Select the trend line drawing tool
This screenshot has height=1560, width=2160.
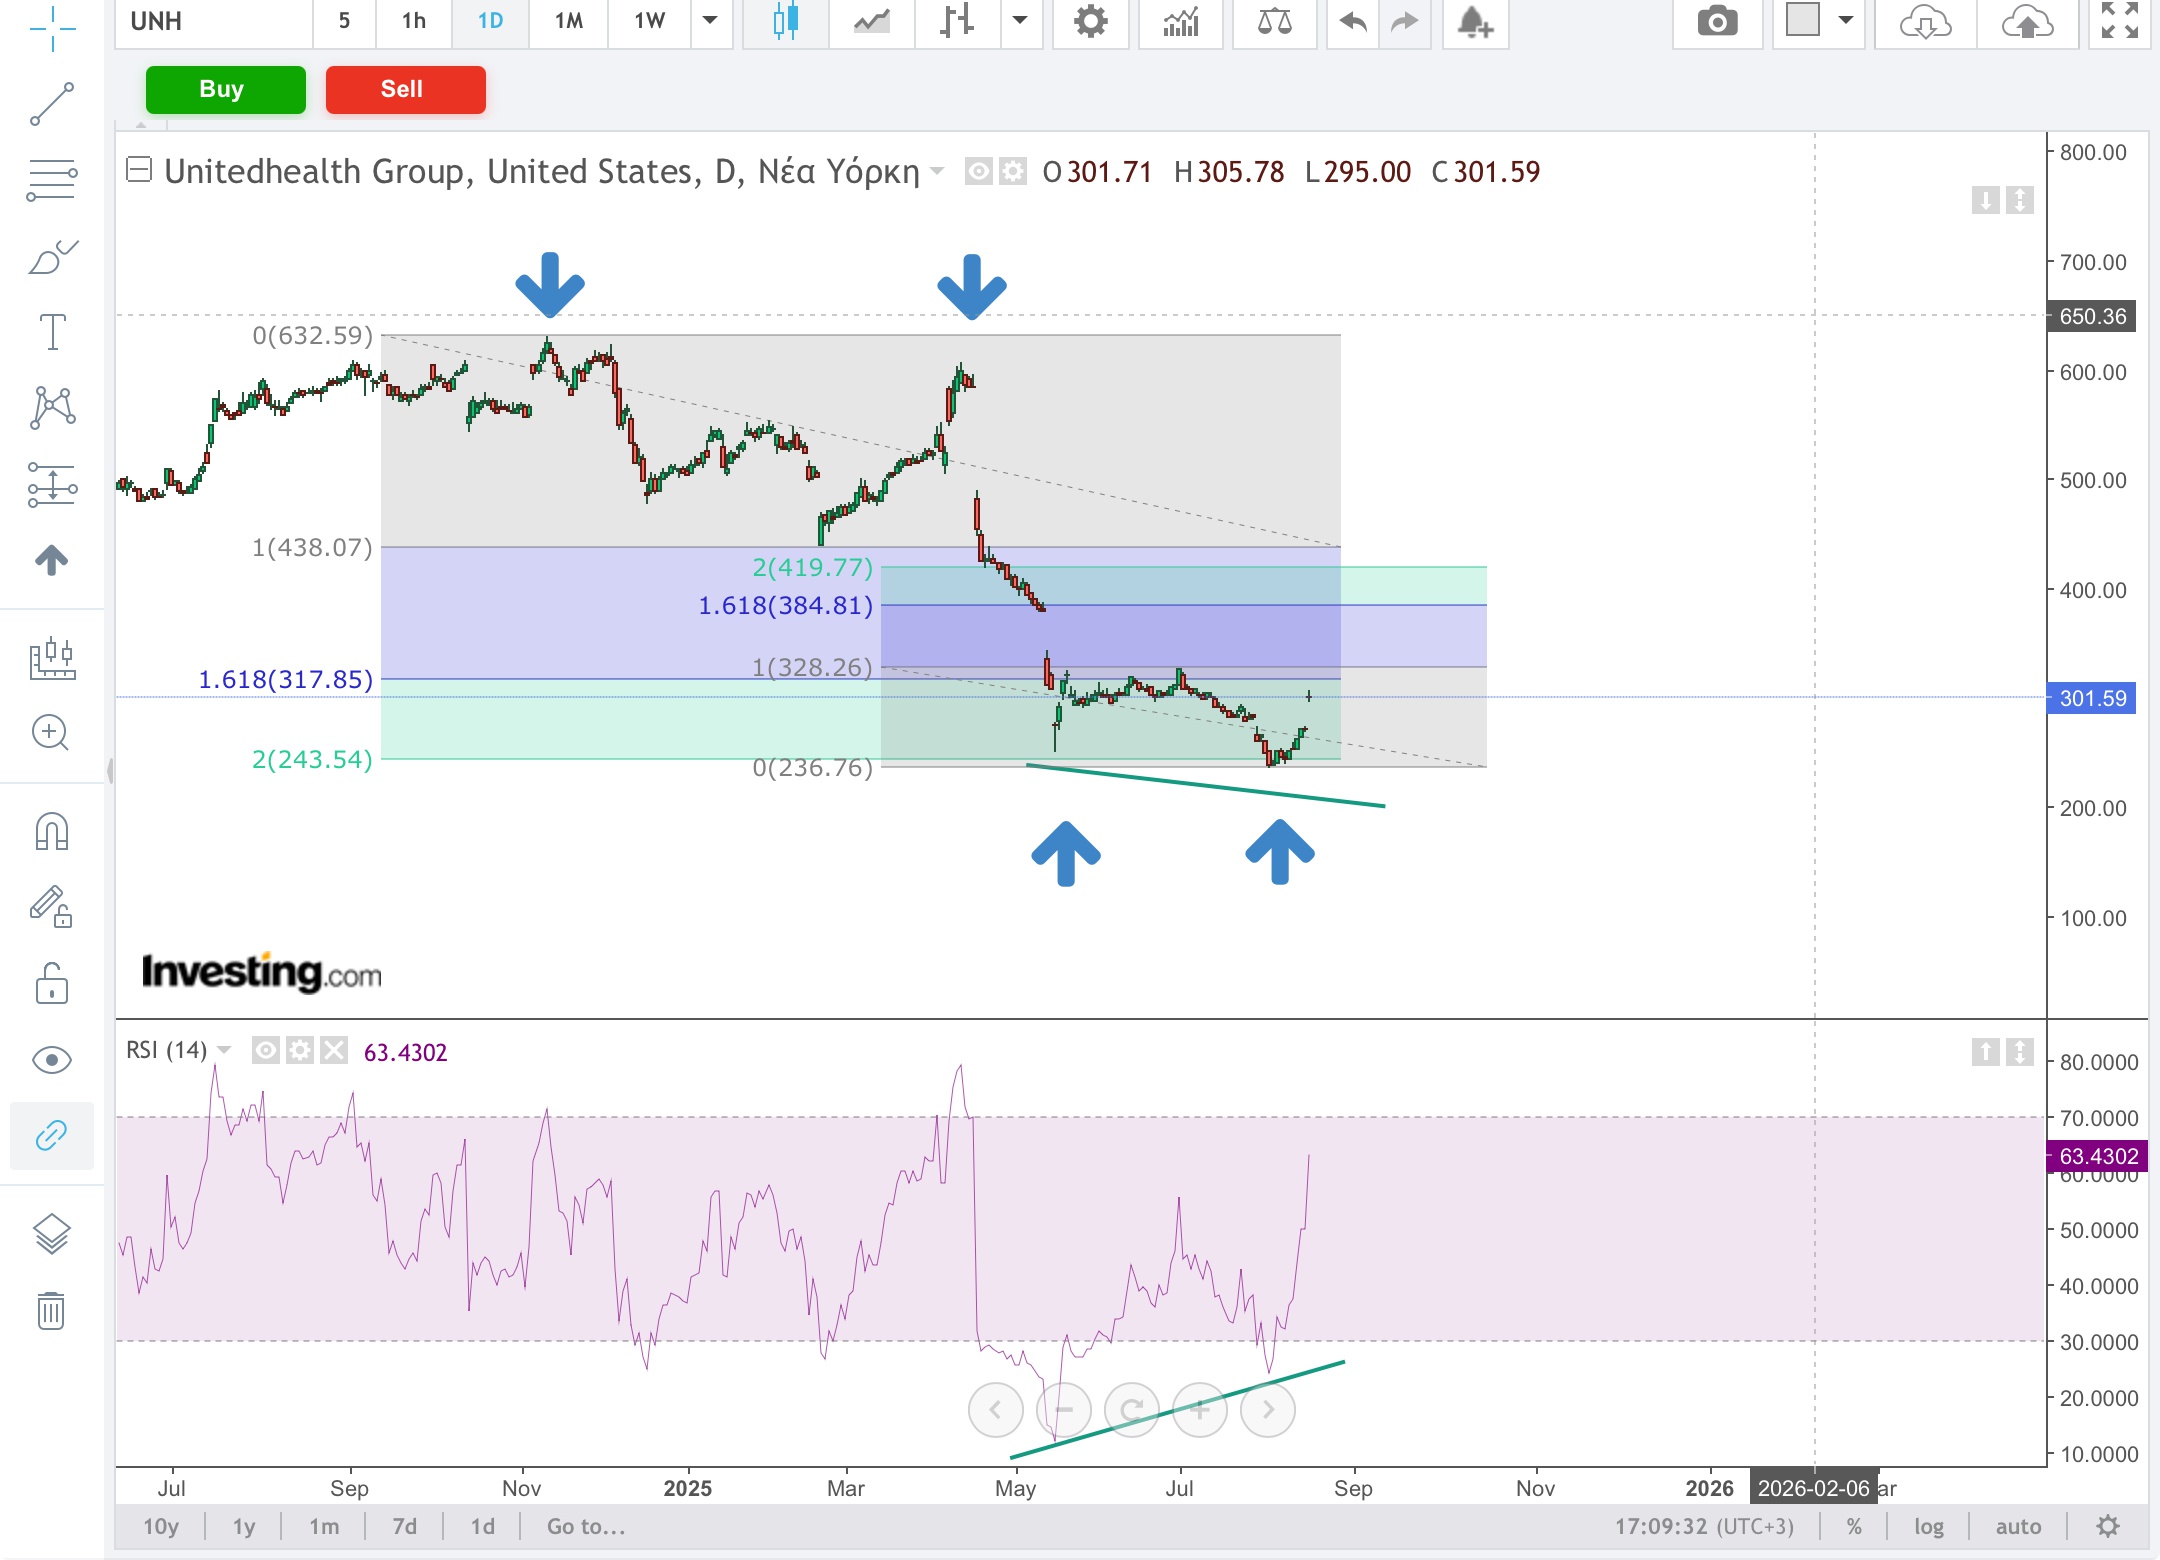[x=52, y=104]
